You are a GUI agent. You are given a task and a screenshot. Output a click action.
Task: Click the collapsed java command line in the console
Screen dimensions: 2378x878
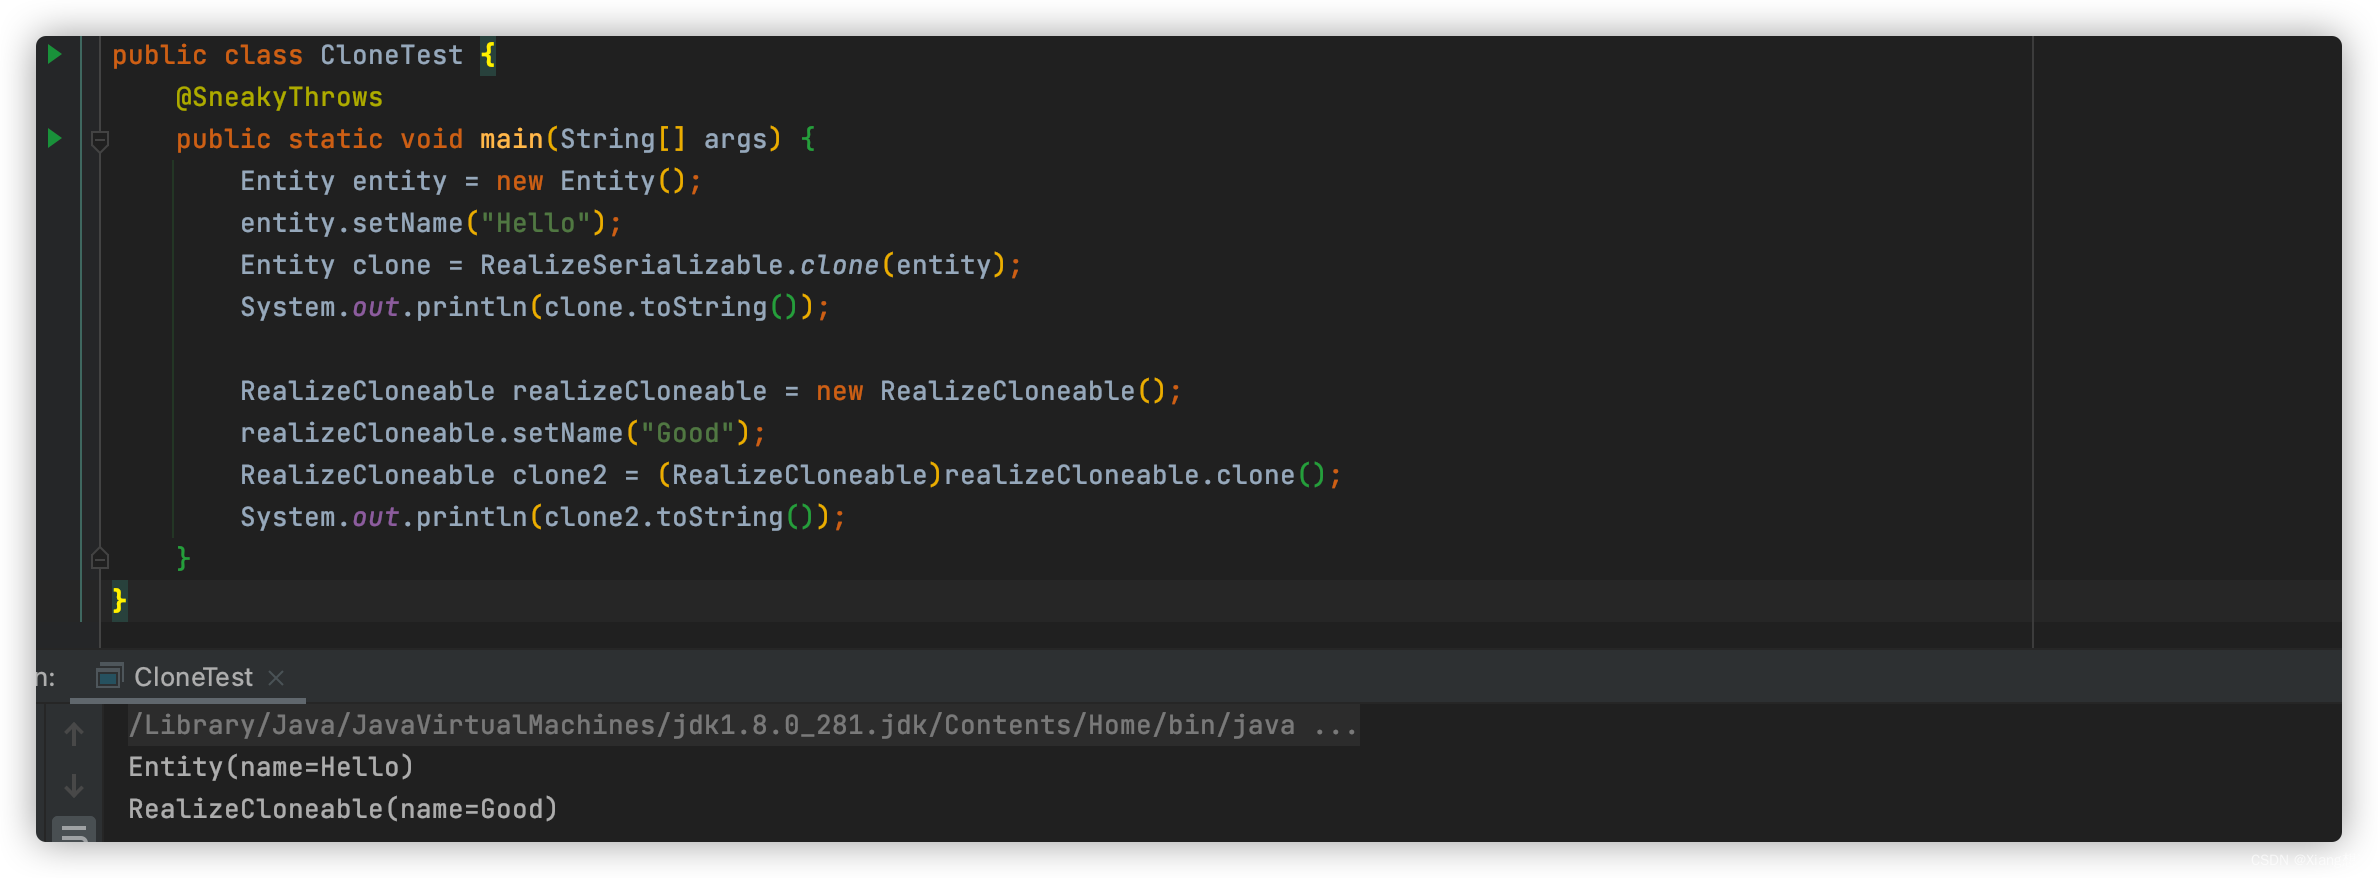click(743, 725)
